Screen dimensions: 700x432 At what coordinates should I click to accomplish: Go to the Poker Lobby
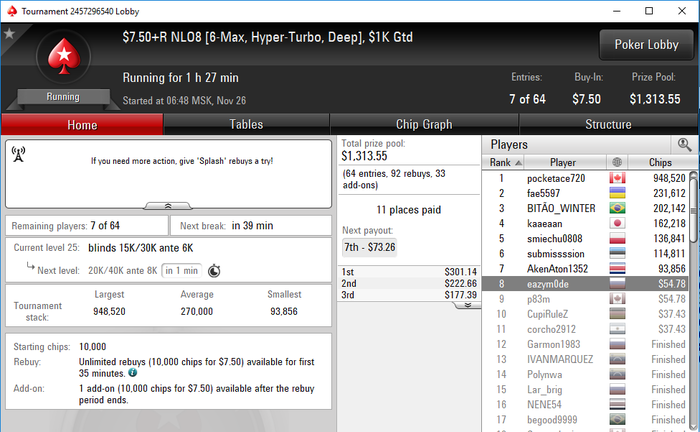point(646,45)
